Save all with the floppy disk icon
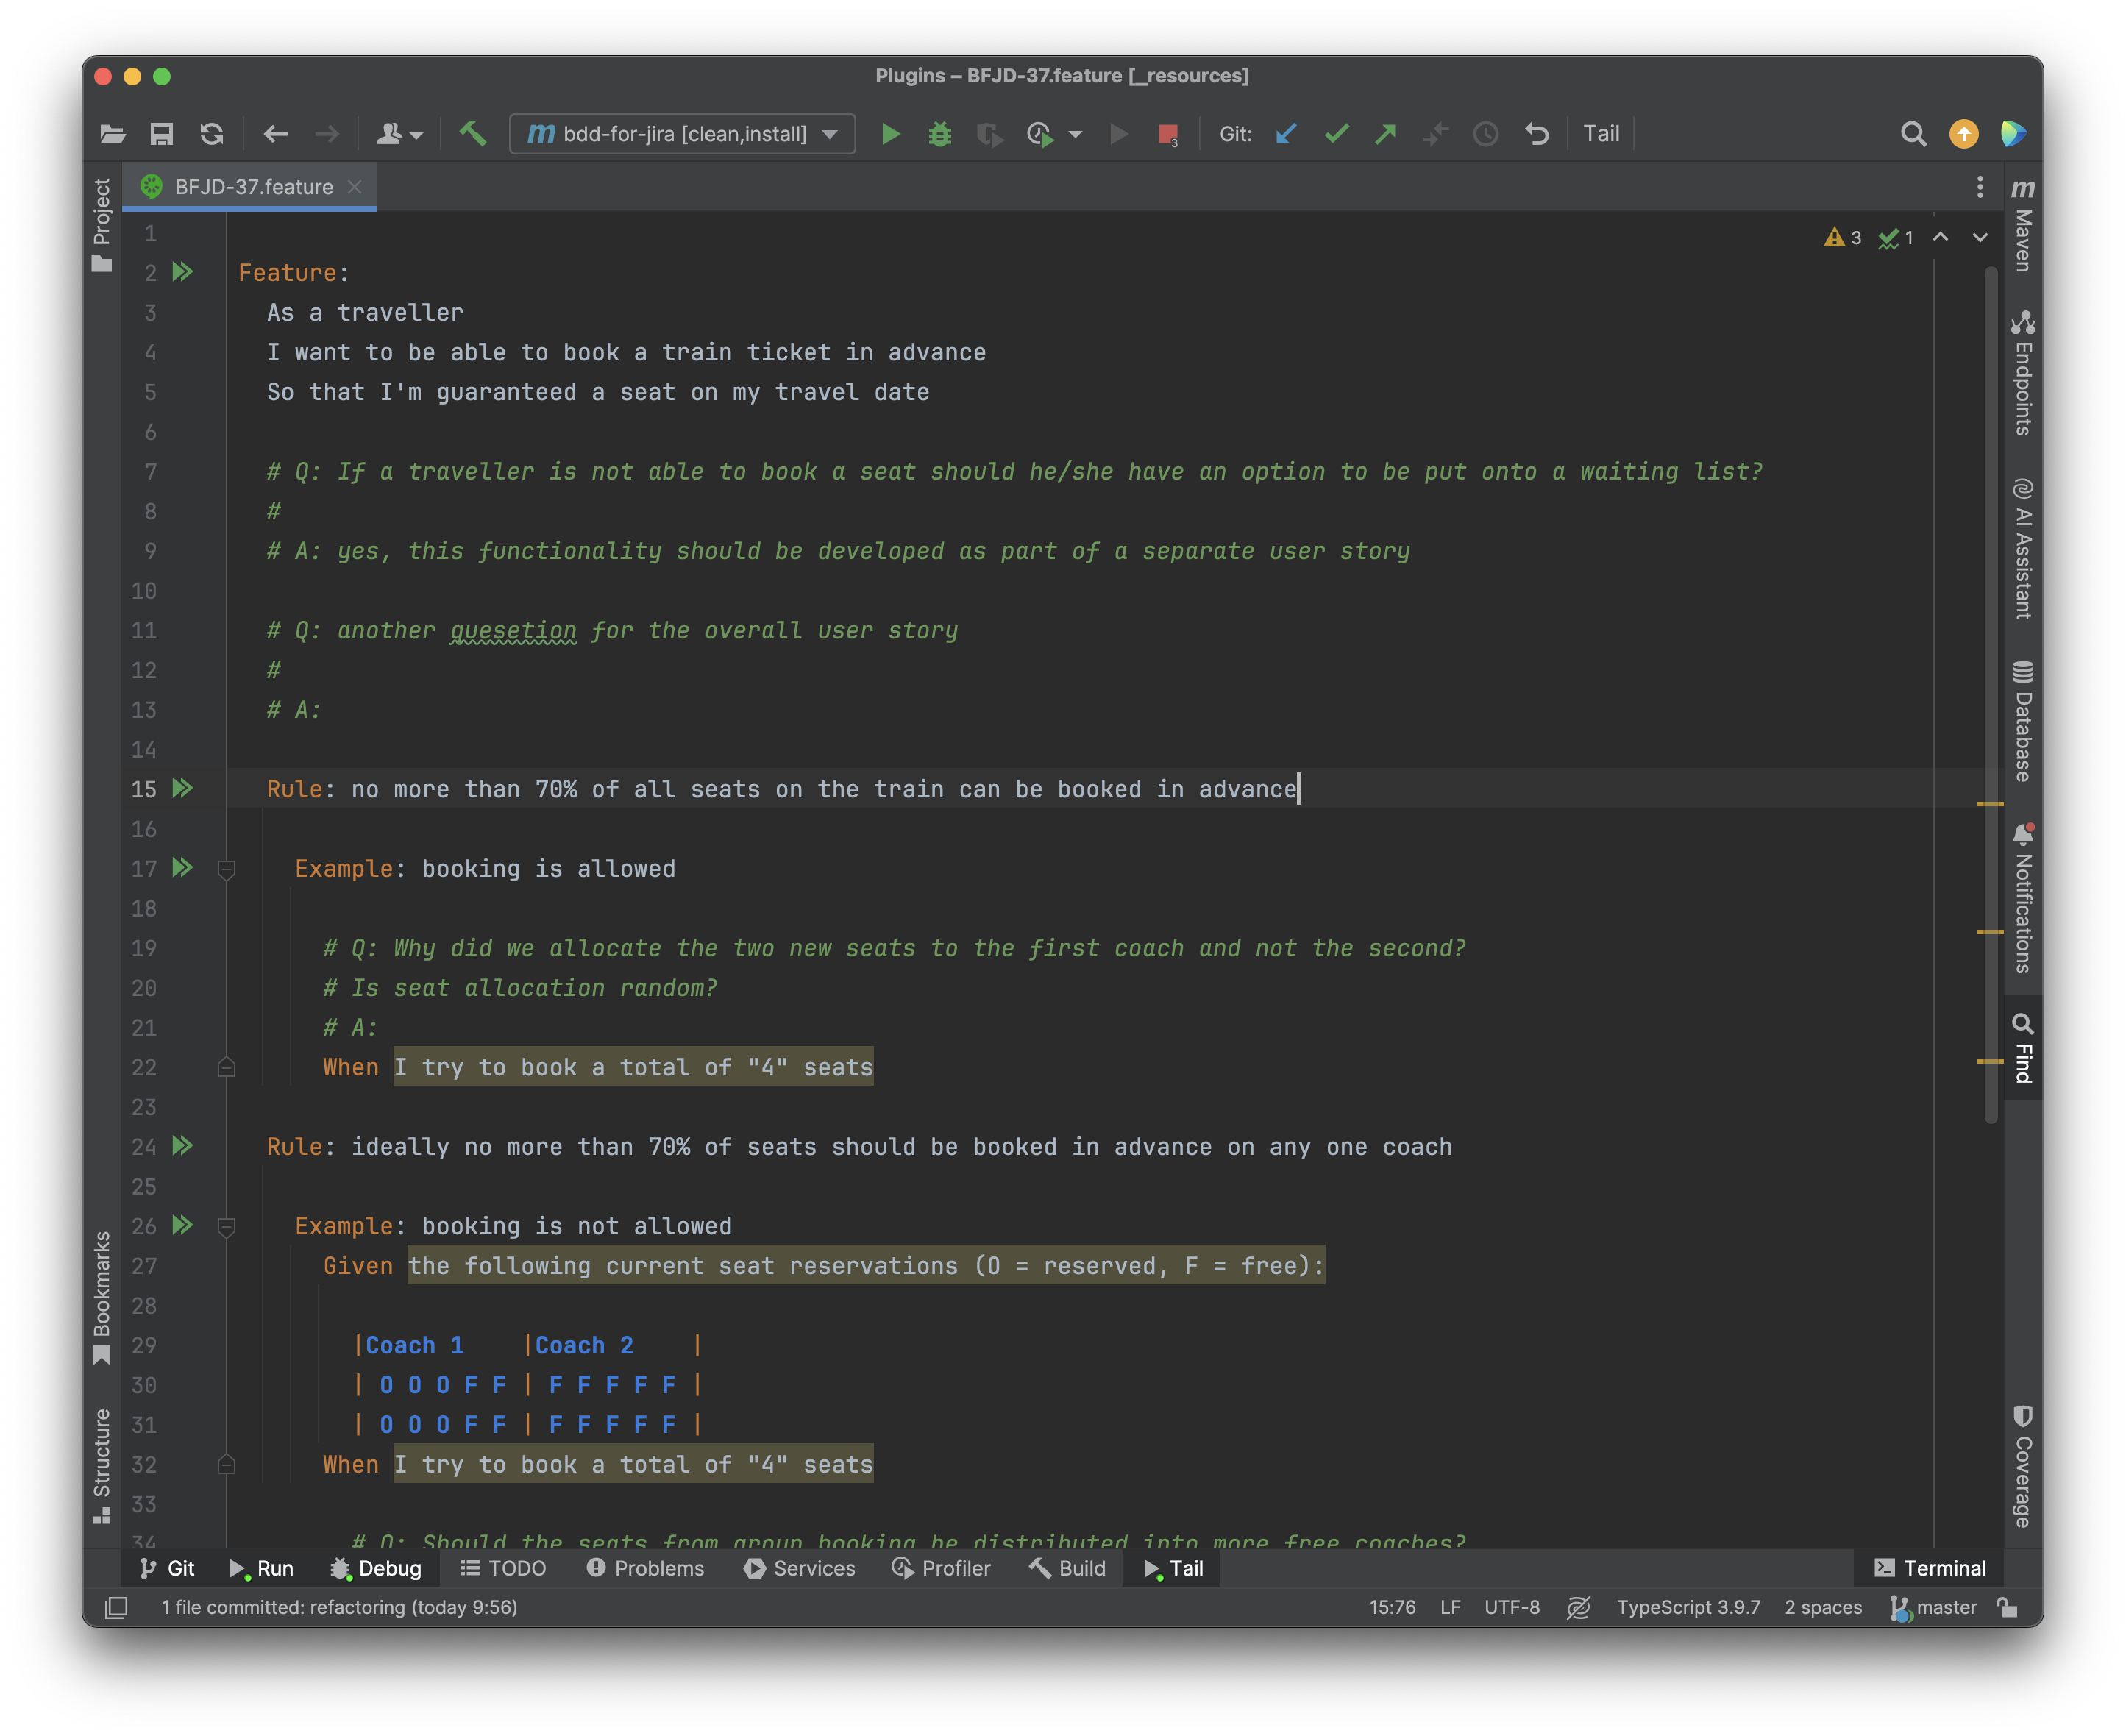The height and width of the screenshot is (1736, 2126). coord(162,134)
